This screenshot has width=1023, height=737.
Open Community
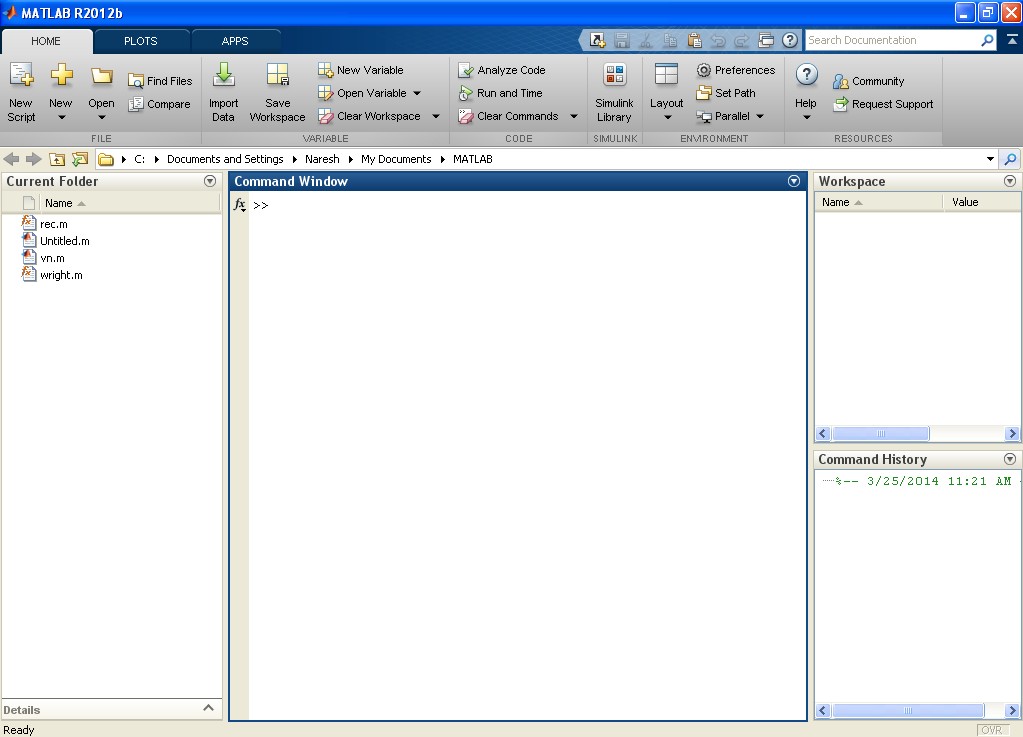(x=868, y=82)
